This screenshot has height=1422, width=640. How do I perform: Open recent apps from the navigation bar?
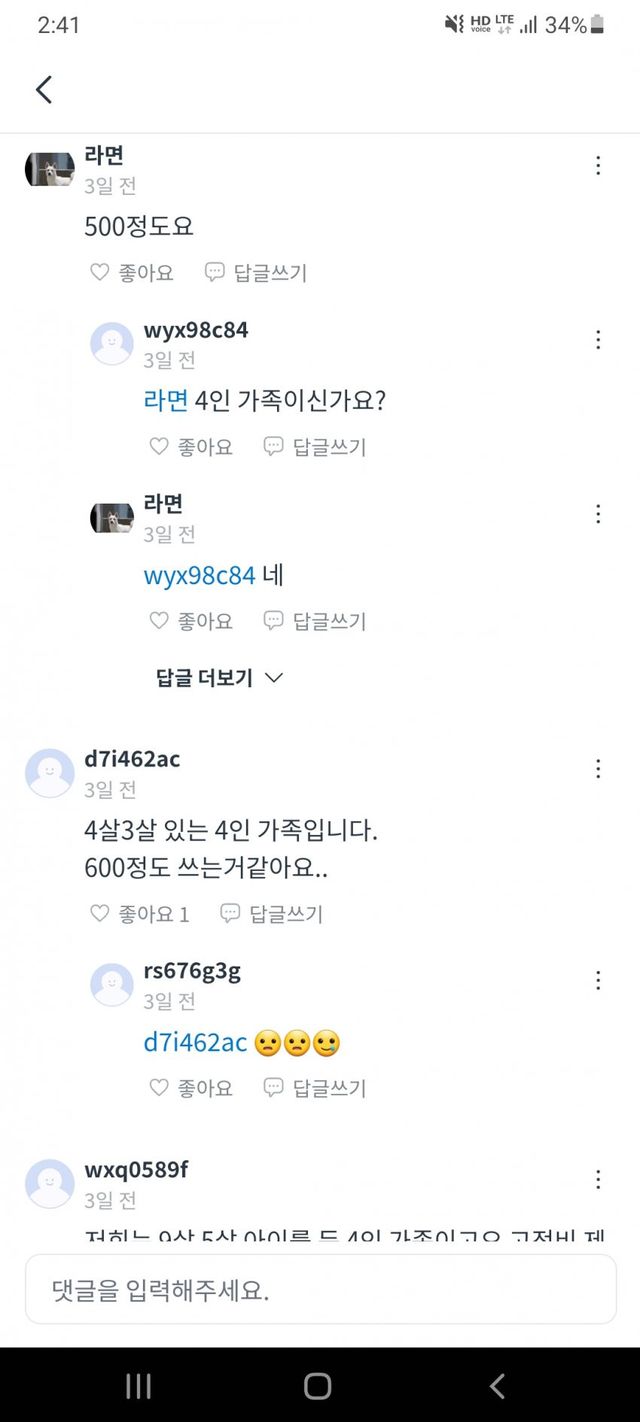[x=138, y=1385]
